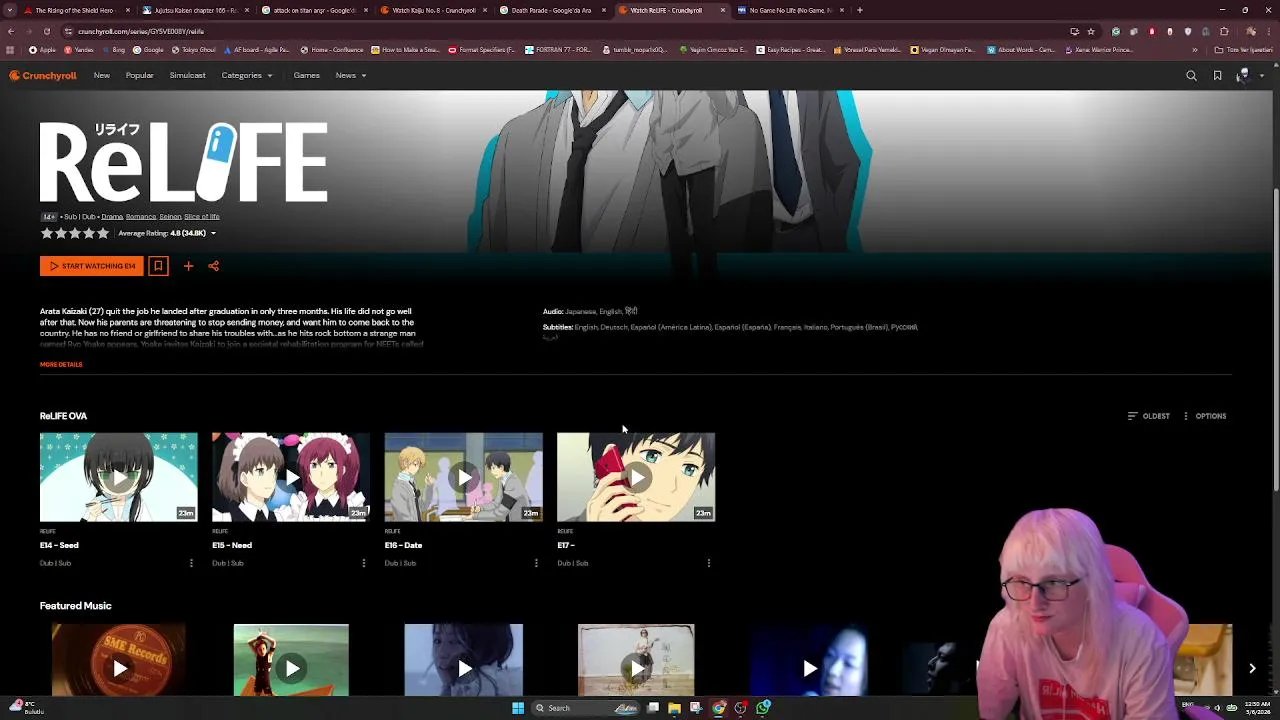Switch to Death Parade browser tab
The width and height of the screenshot is (1280, 720).
click(x=551, y=10)
